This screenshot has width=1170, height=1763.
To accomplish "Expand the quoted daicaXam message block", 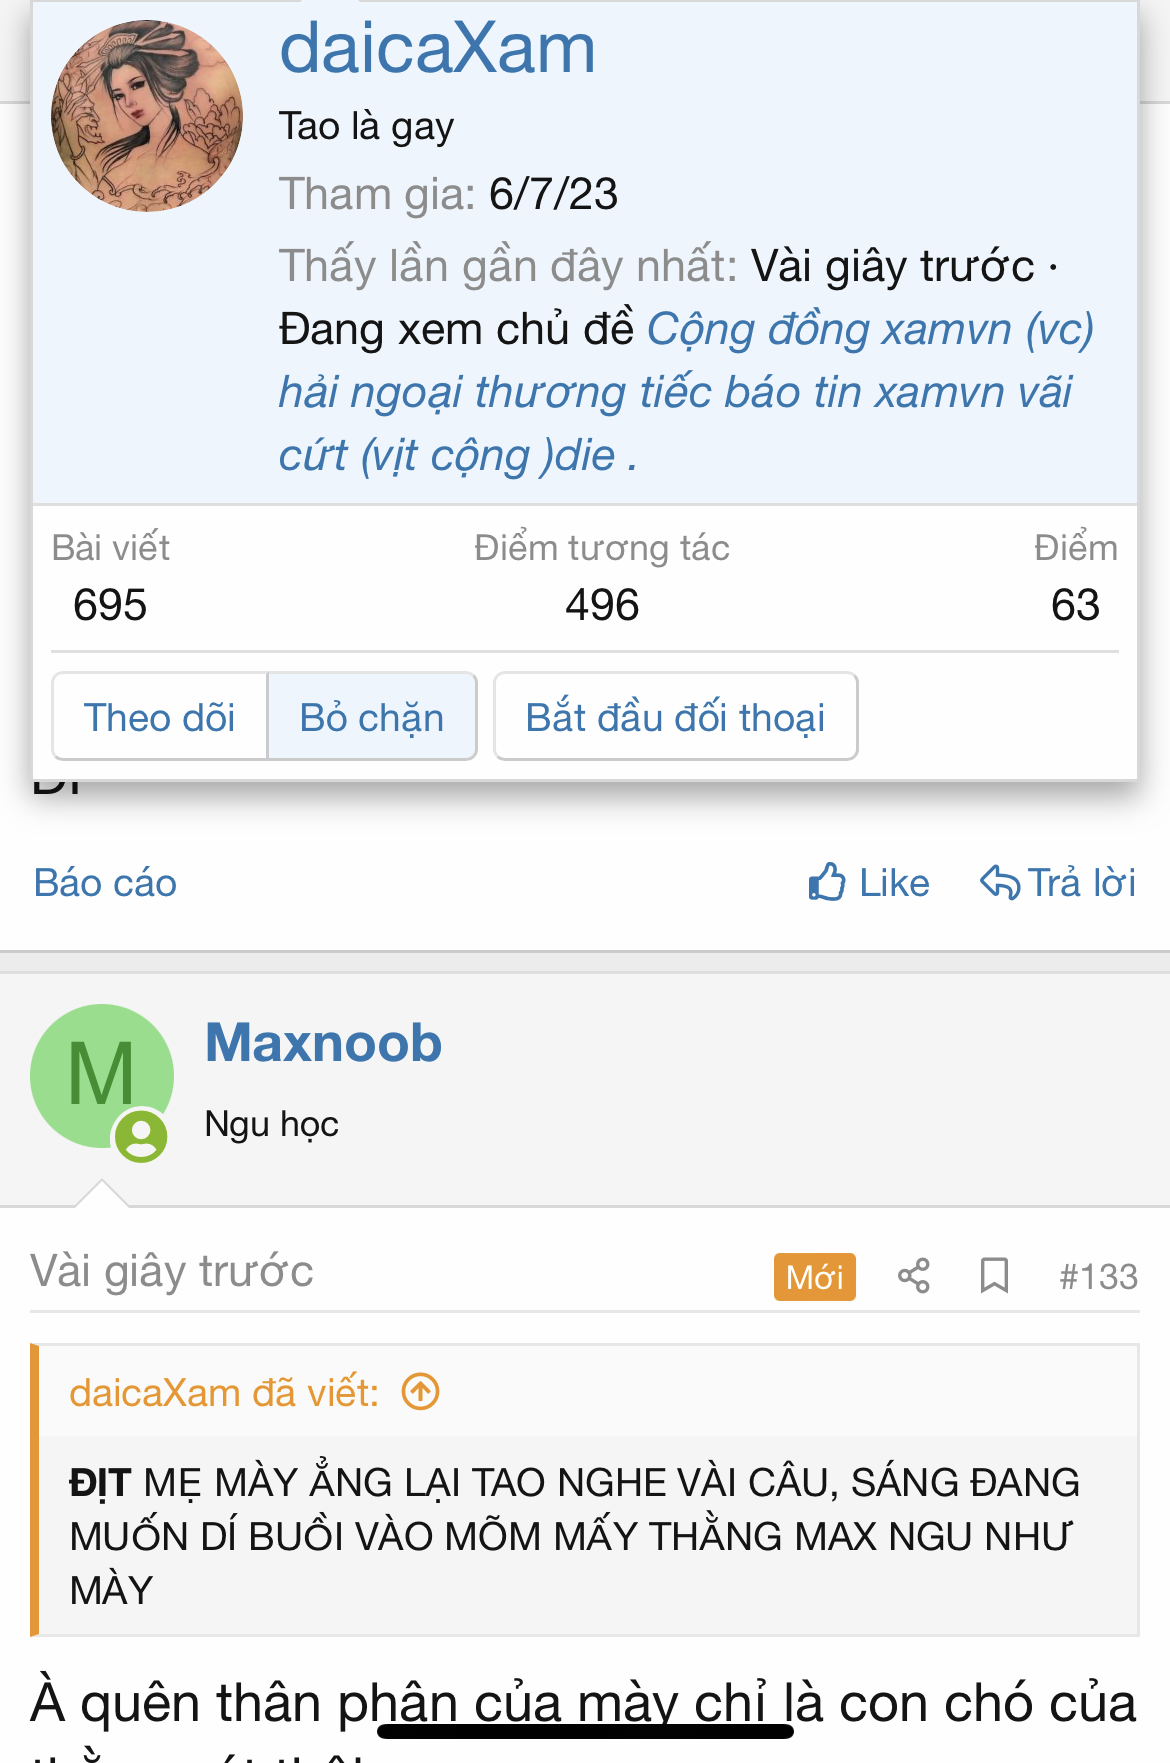I will tap(585, 1535).
